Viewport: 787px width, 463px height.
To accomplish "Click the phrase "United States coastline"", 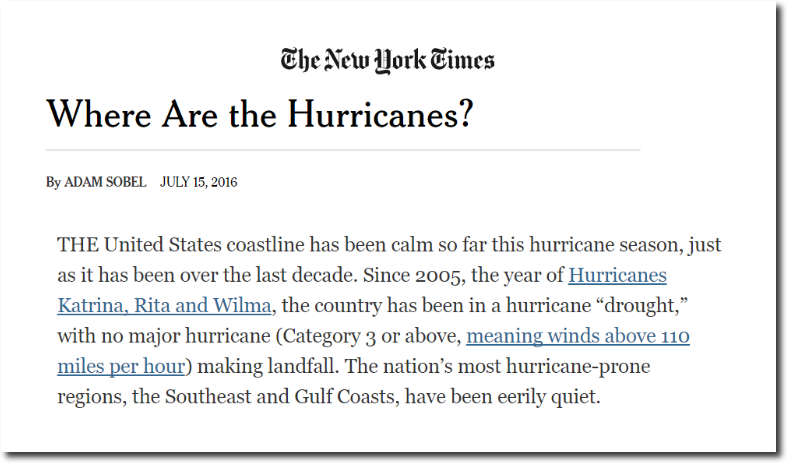I will tap(204, 245).
